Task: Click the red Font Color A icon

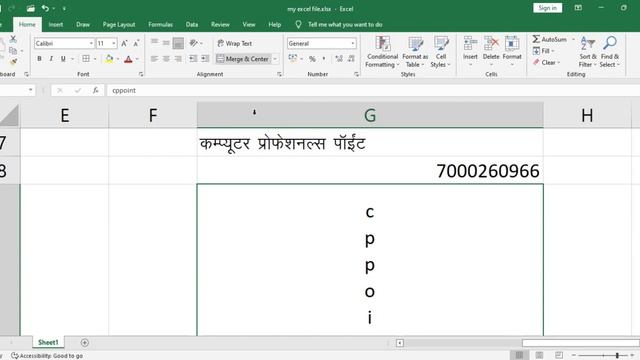Action: (128, 59)
